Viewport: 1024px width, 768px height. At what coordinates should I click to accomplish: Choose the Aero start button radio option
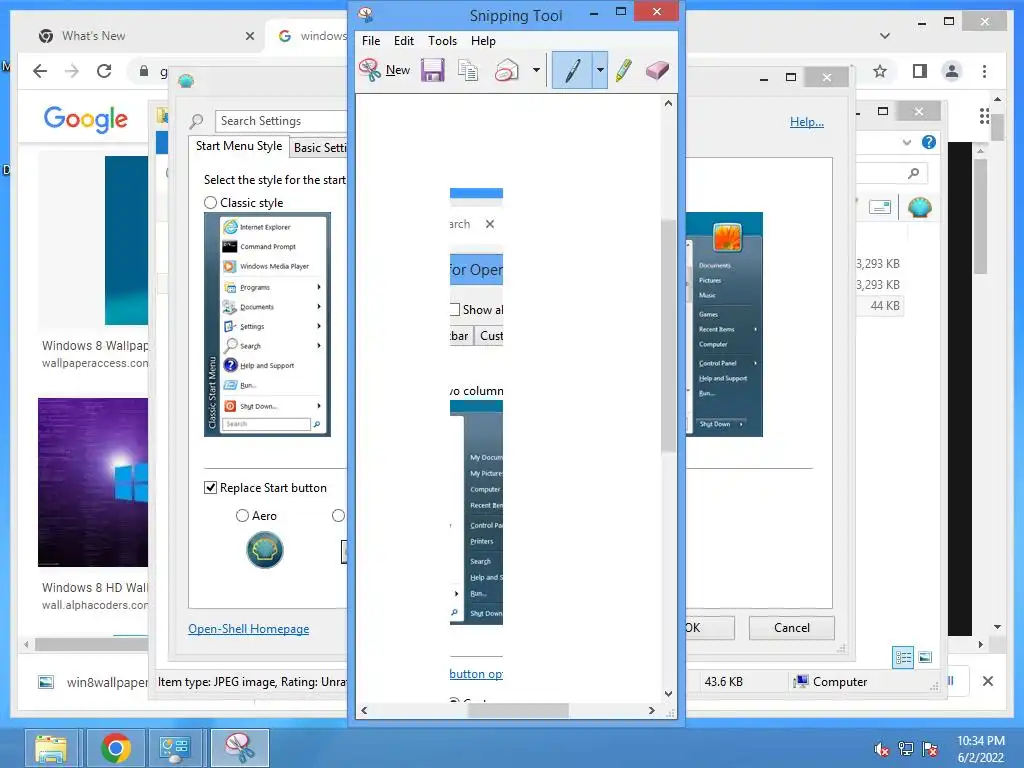tap(242, 516)
